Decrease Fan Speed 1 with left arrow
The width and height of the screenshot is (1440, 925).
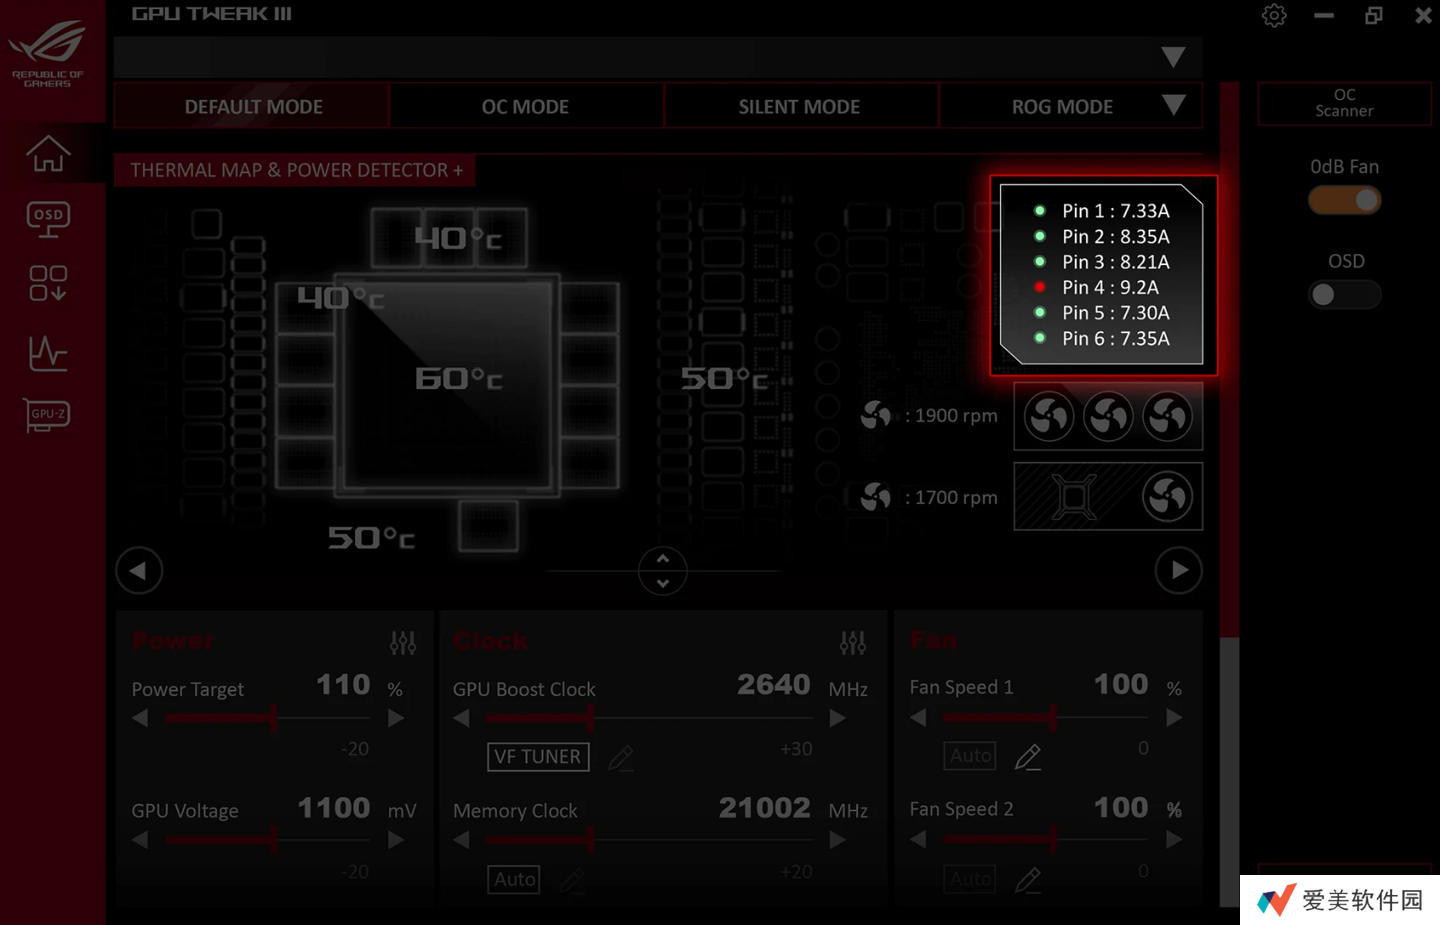click(x=918, y=717)
